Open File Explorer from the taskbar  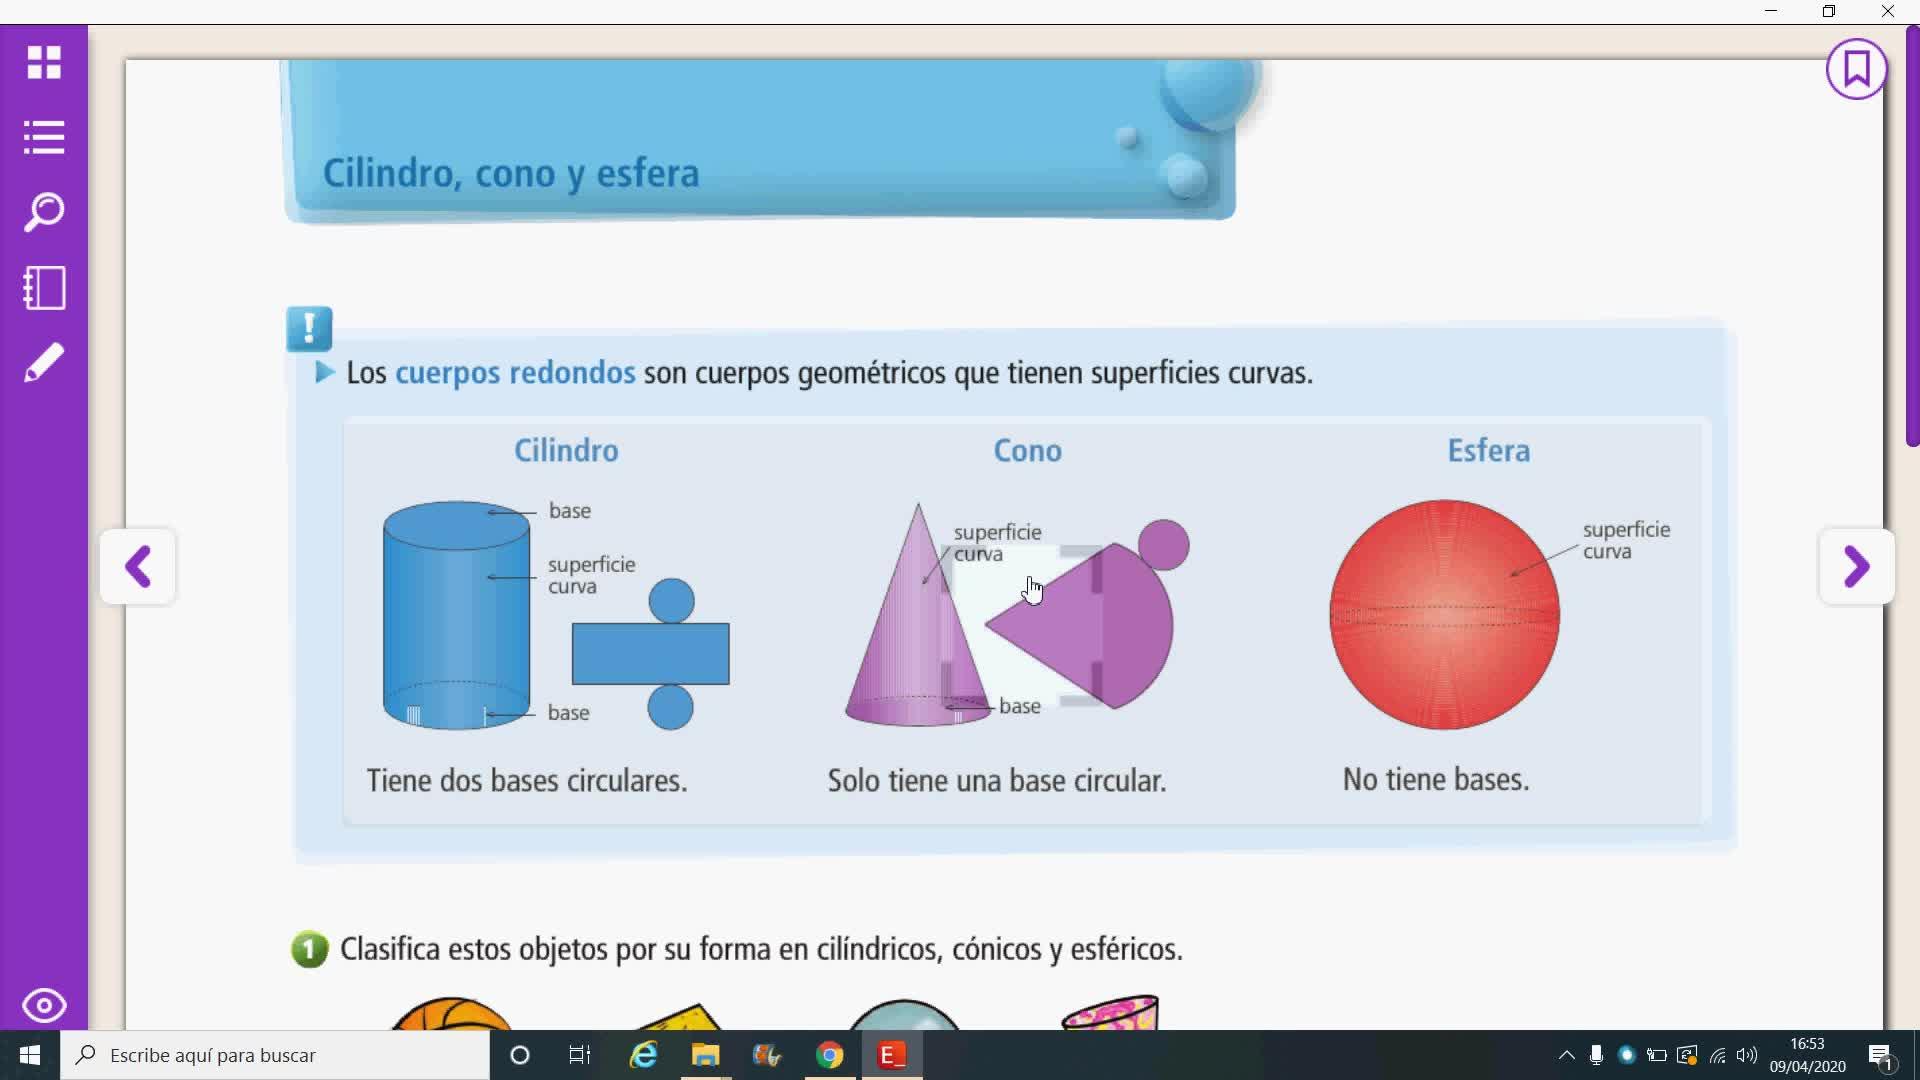click(705, 1055)
